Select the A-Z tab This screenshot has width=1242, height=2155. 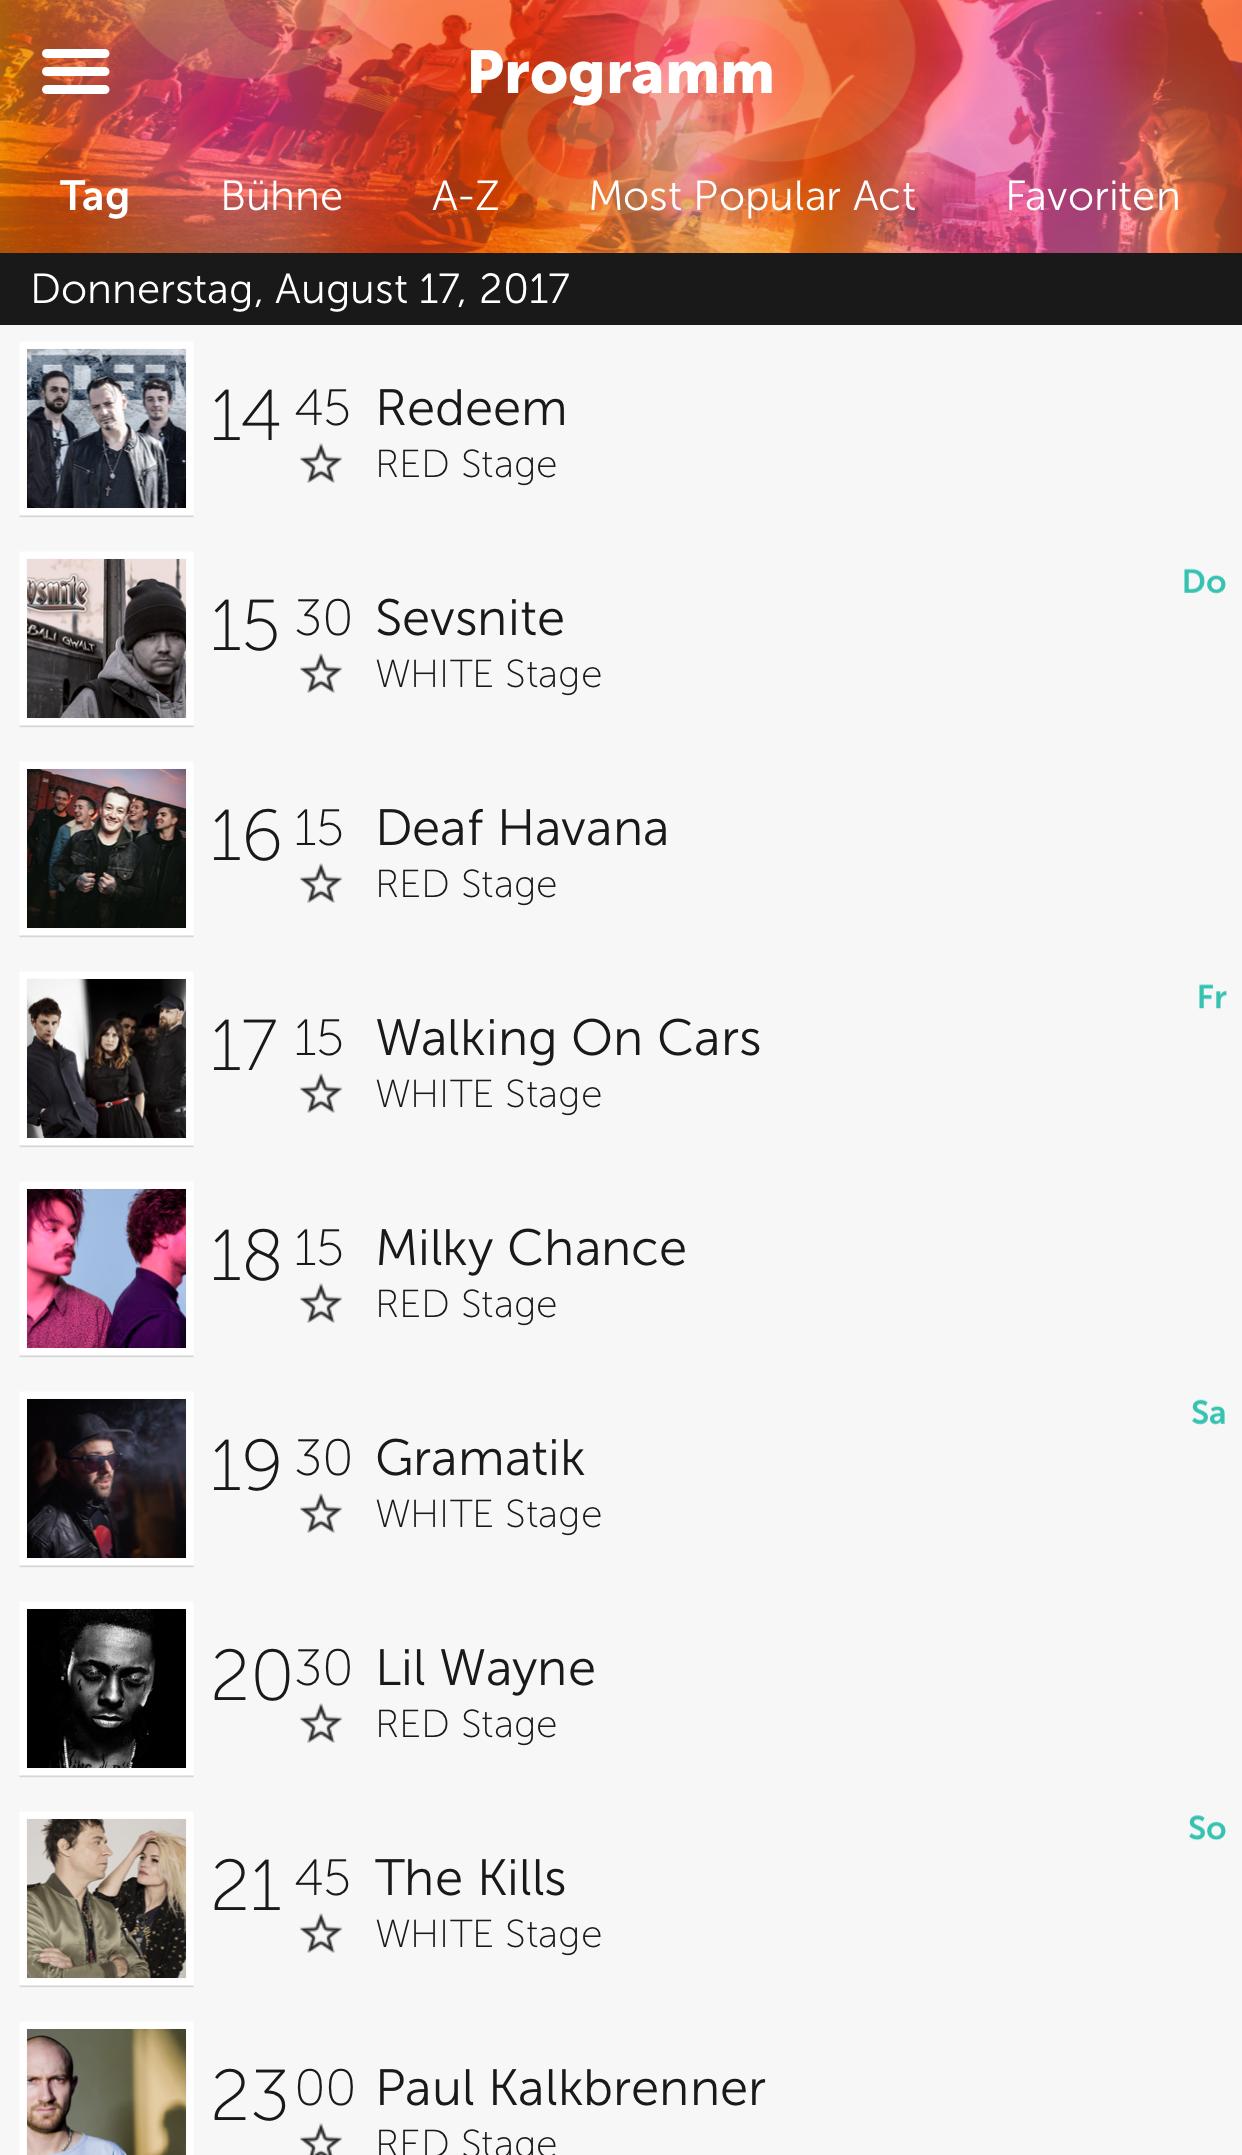[465, 196]
